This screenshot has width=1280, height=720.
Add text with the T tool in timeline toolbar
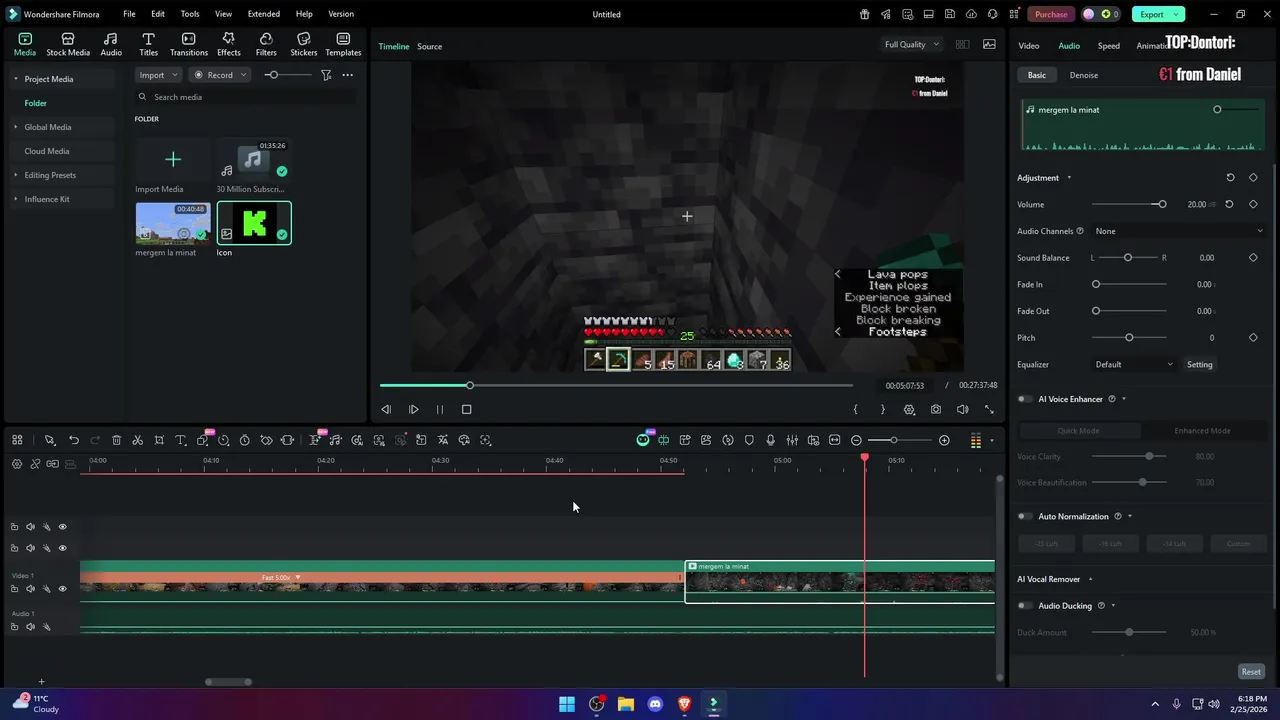click(x=181, y=440)
